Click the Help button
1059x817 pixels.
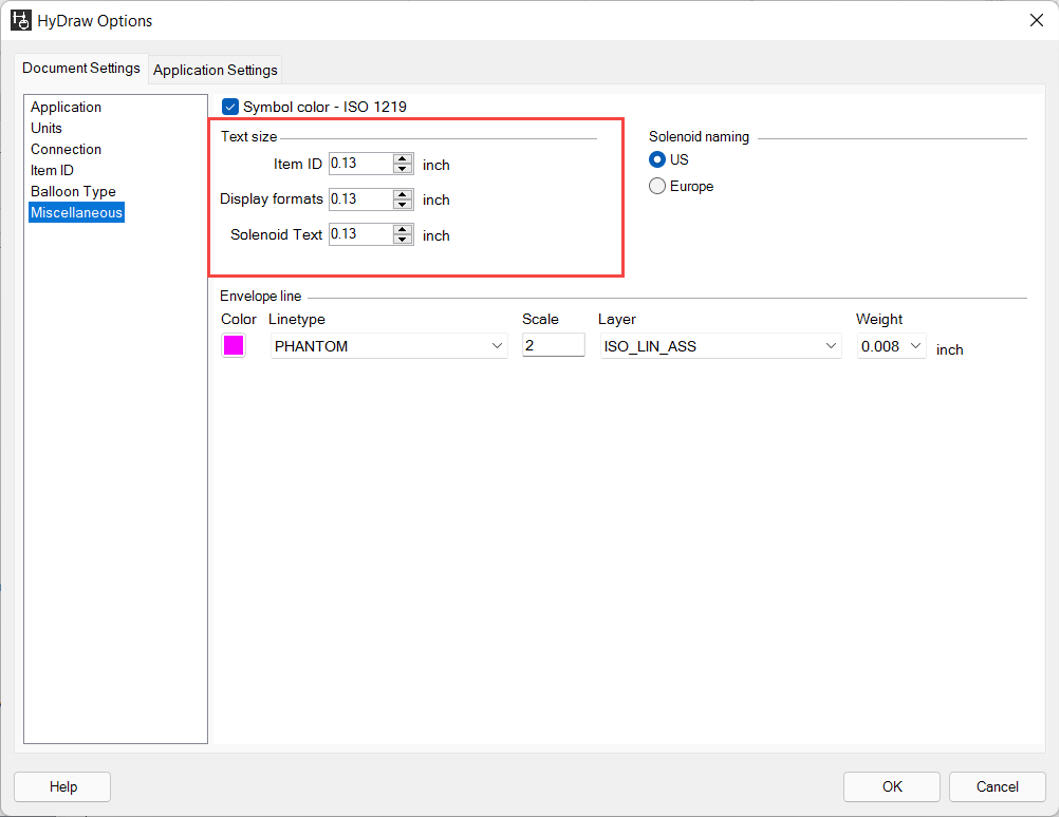pos(63,787)
